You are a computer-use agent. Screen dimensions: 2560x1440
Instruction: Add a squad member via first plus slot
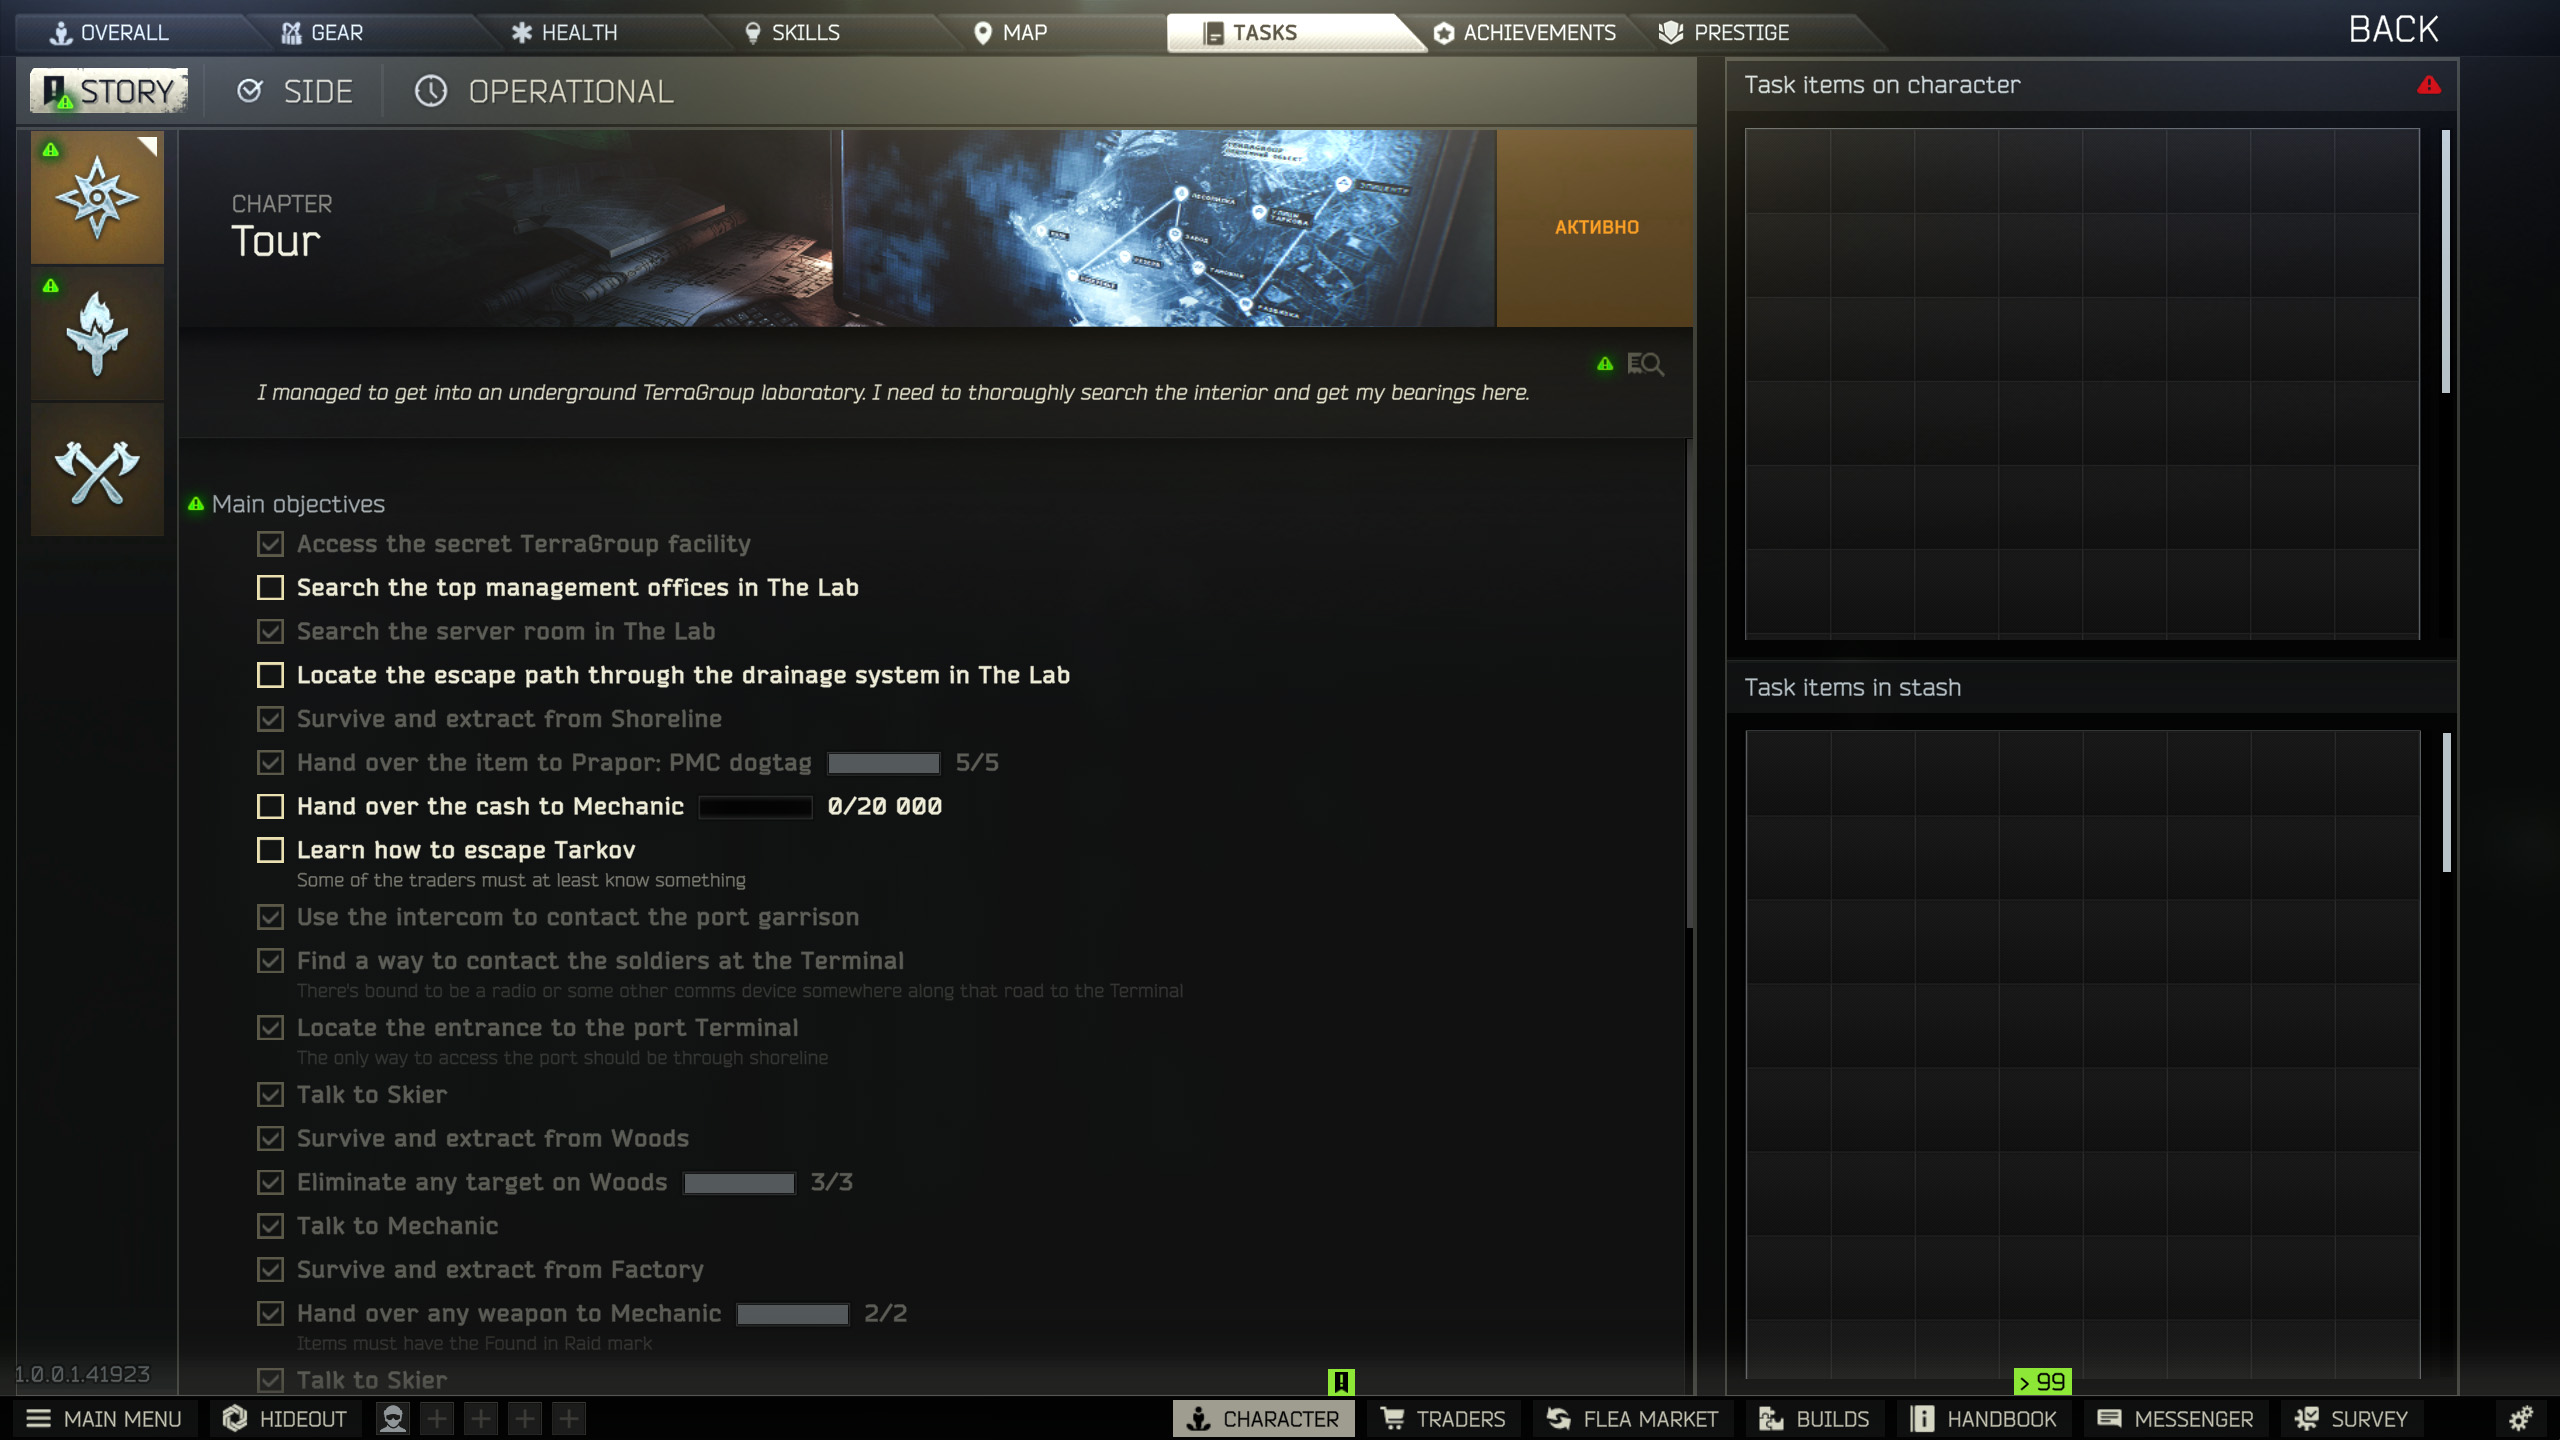point(437,1418)
